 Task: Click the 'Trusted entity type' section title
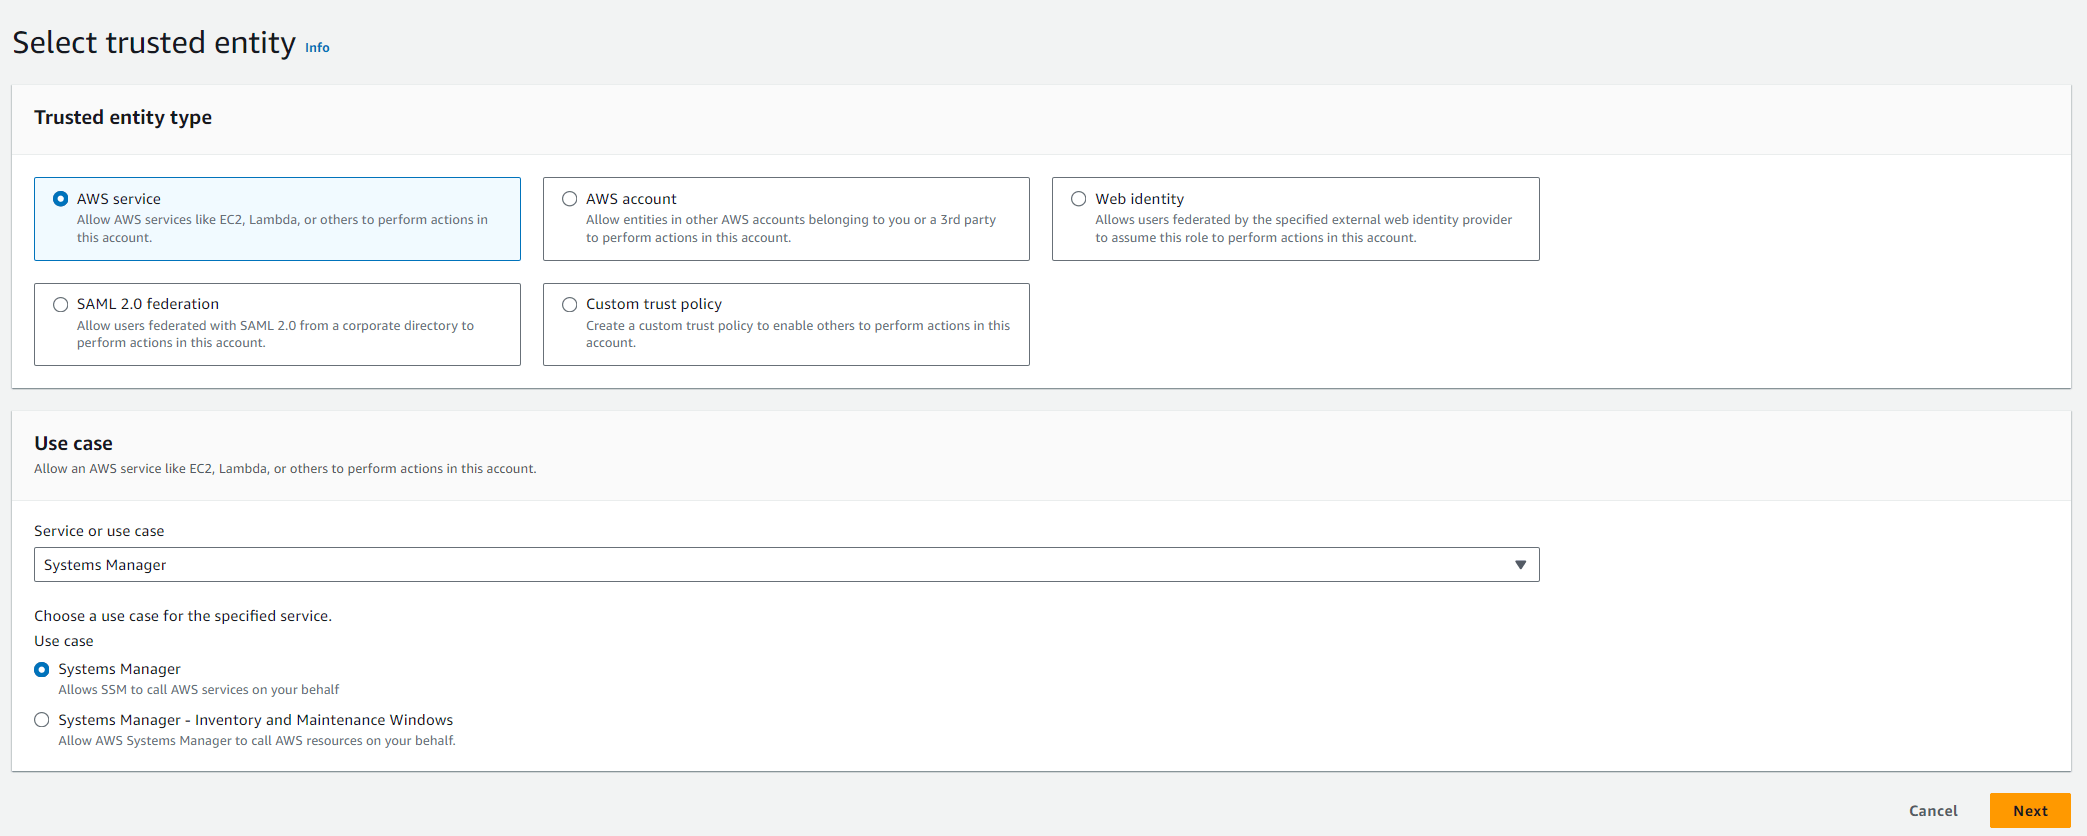coord(123,117)
